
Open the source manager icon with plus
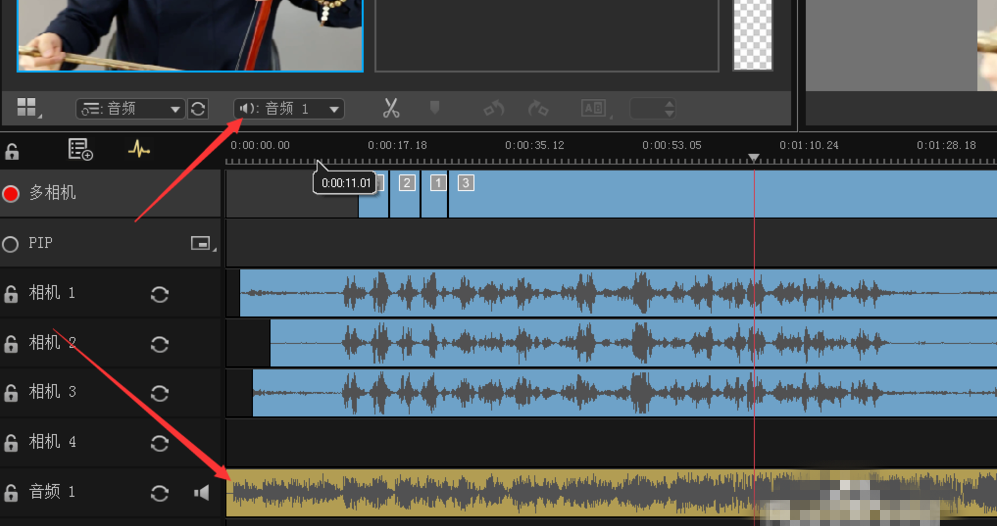click(x=80, y=150)
